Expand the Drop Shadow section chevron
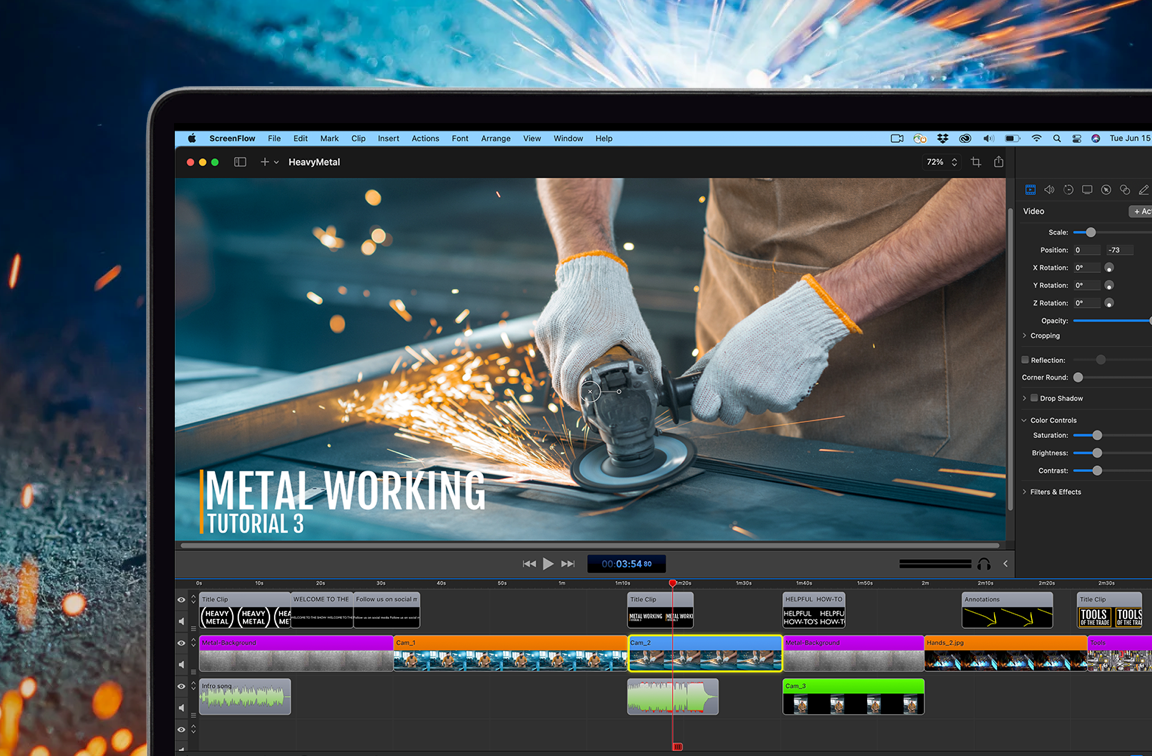 click(x=1024, y=398)
